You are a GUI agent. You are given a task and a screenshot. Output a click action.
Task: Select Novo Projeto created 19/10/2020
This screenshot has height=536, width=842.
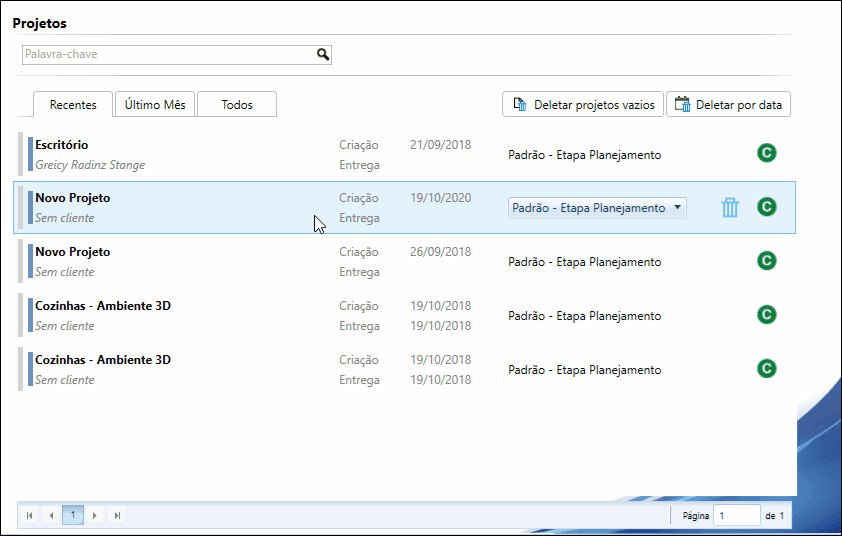point(72,198)
